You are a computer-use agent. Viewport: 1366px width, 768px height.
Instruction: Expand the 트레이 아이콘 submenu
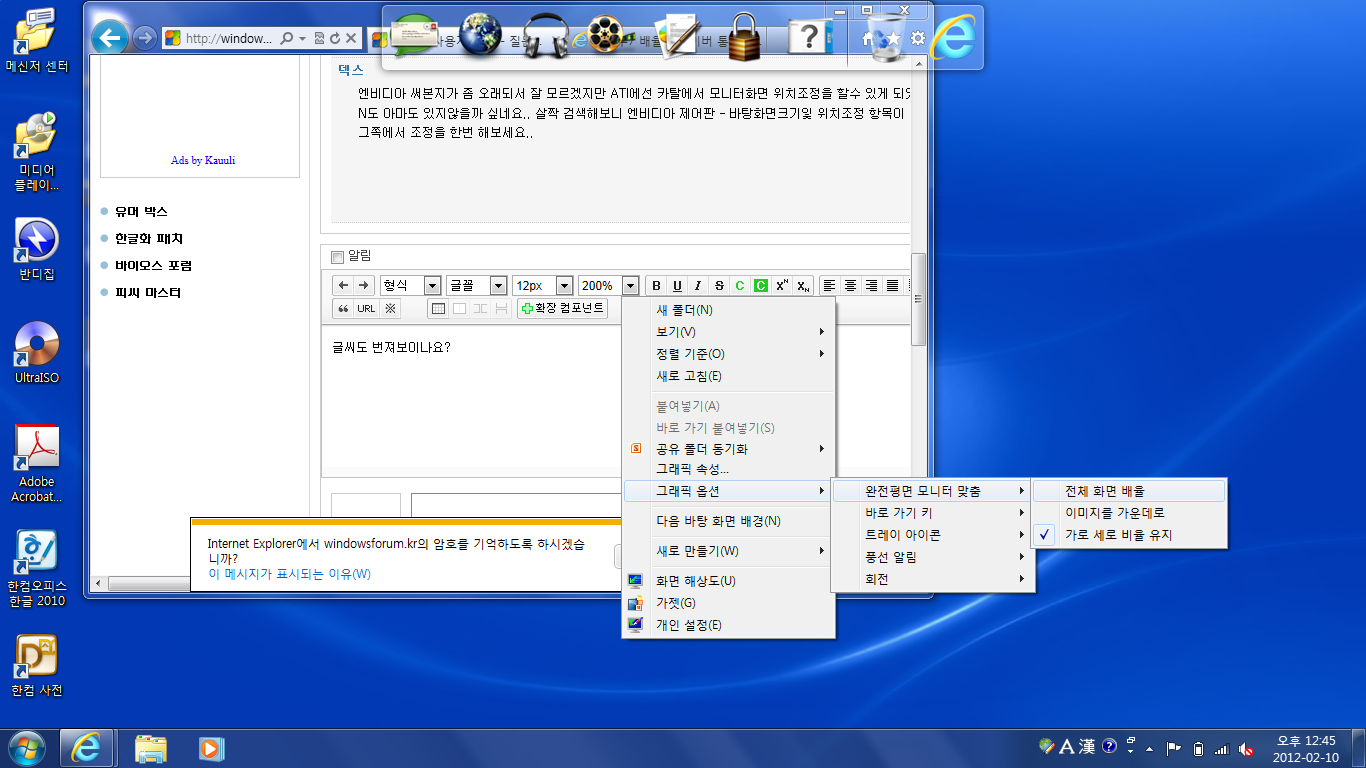click(x=932, y=535)
